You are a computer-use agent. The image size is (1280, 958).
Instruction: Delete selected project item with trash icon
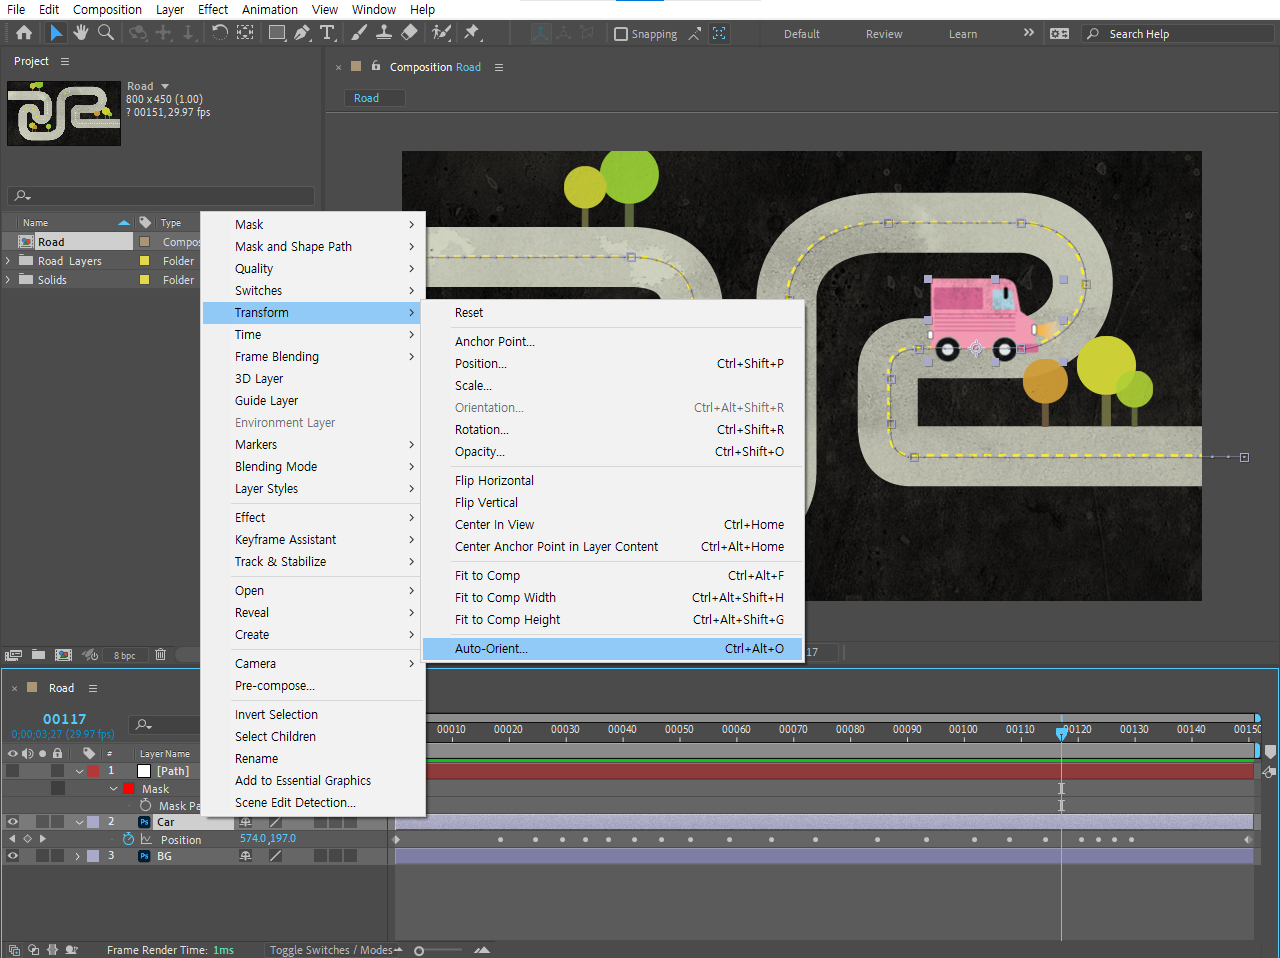(160, 655)
